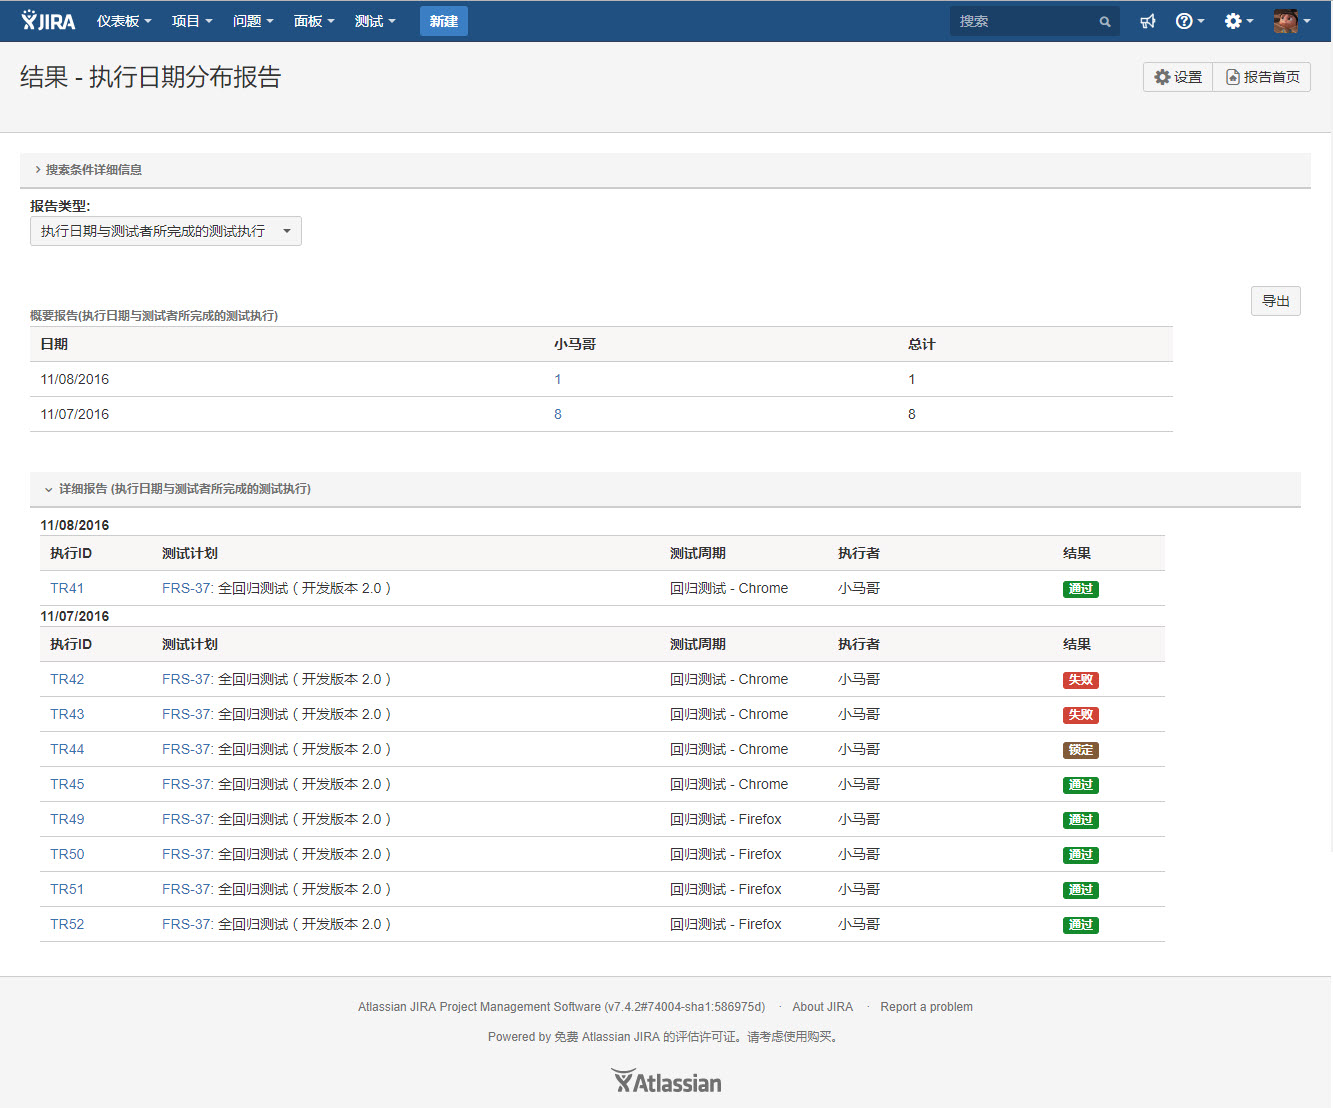Open FRS-37 link in TR49 row
The image size is (1333, 1108).
[x=186, y=819]
